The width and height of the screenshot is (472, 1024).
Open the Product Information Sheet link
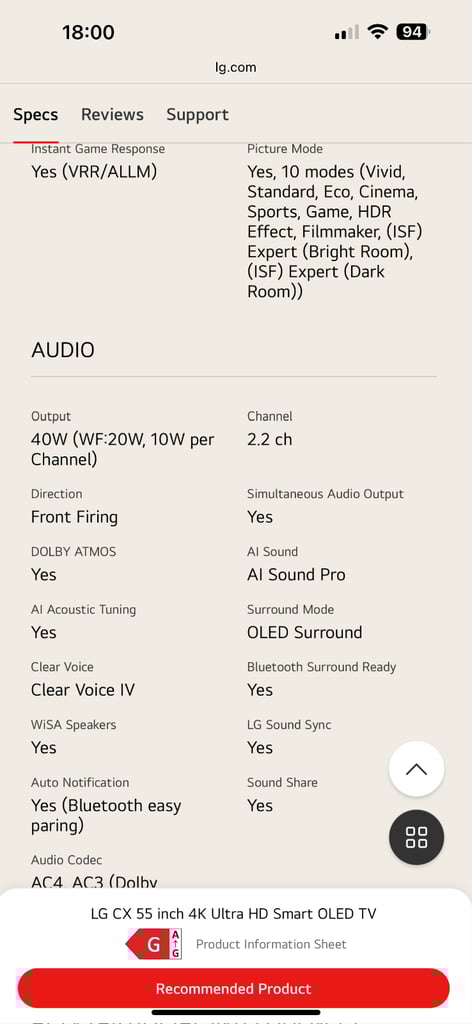point(271,944)
